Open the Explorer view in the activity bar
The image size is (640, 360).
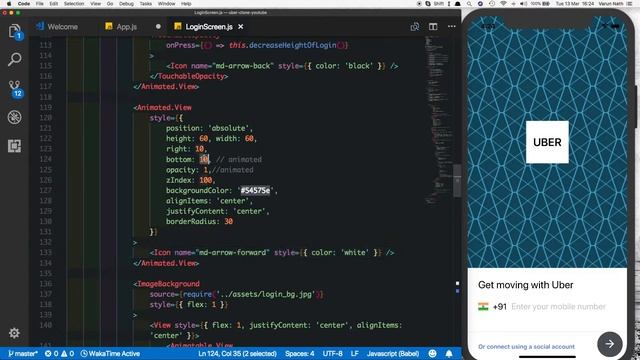[x=14, y=31]
